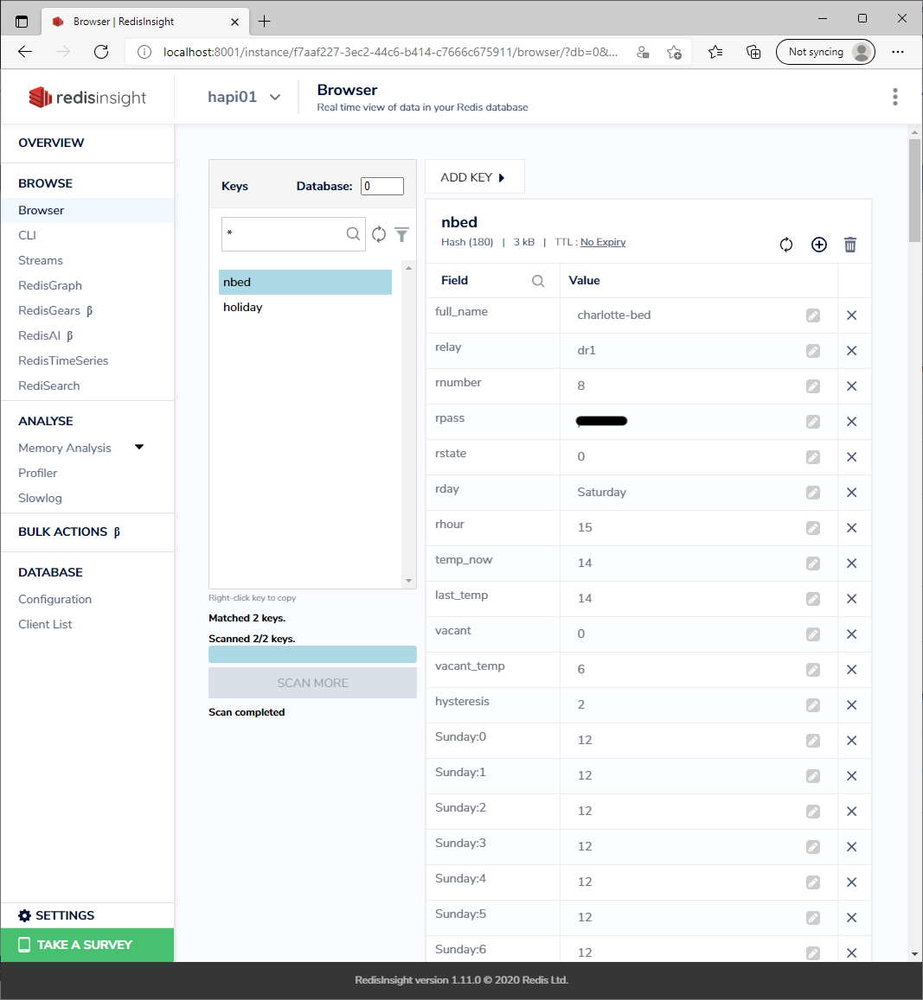Click the value charlotte-bed
Screen dimensions: 923x1000
tap(614, 315)
